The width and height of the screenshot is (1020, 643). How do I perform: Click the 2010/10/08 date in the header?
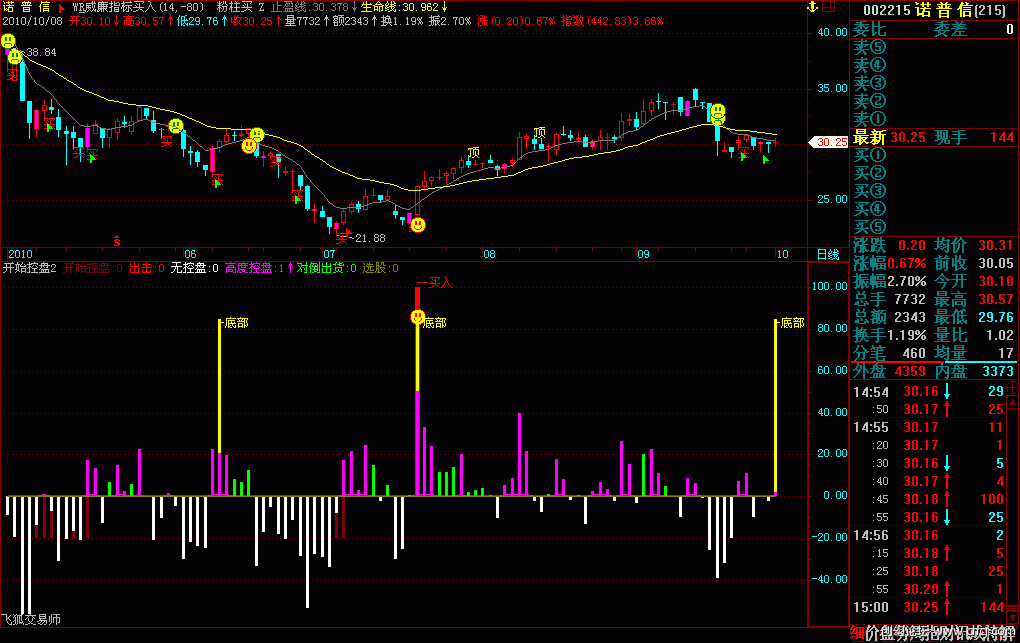[33, 21]
